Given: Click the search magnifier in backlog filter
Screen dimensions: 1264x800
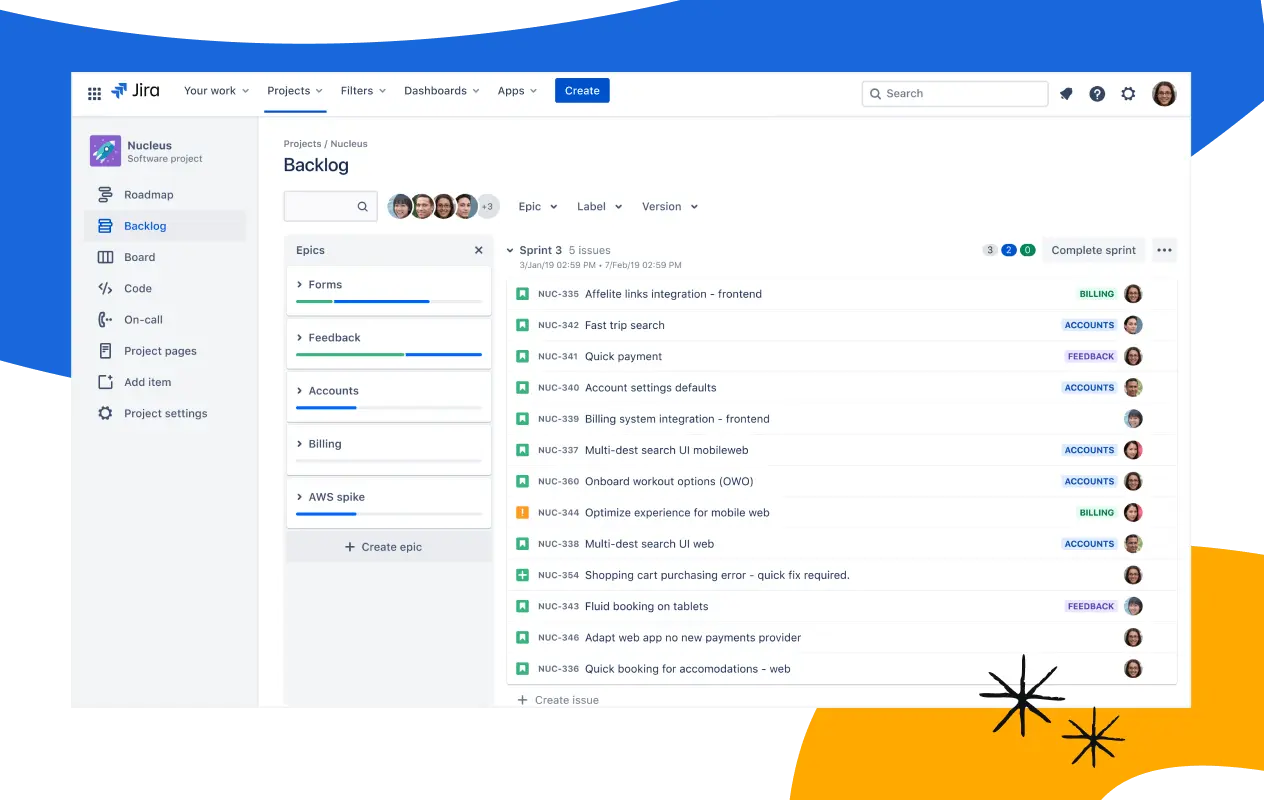Looking at the screenshot, I should click(363, 207).
